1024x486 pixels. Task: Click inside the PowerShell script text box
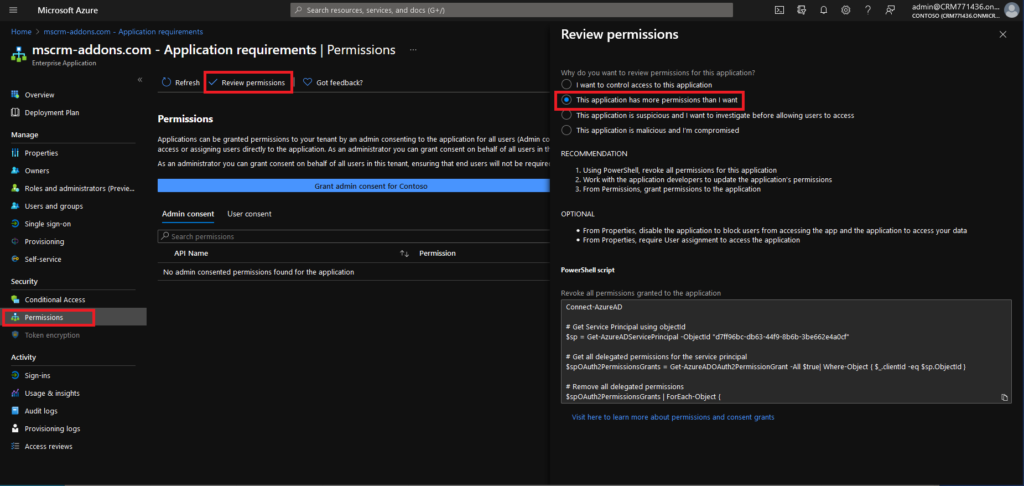point(786,351)
